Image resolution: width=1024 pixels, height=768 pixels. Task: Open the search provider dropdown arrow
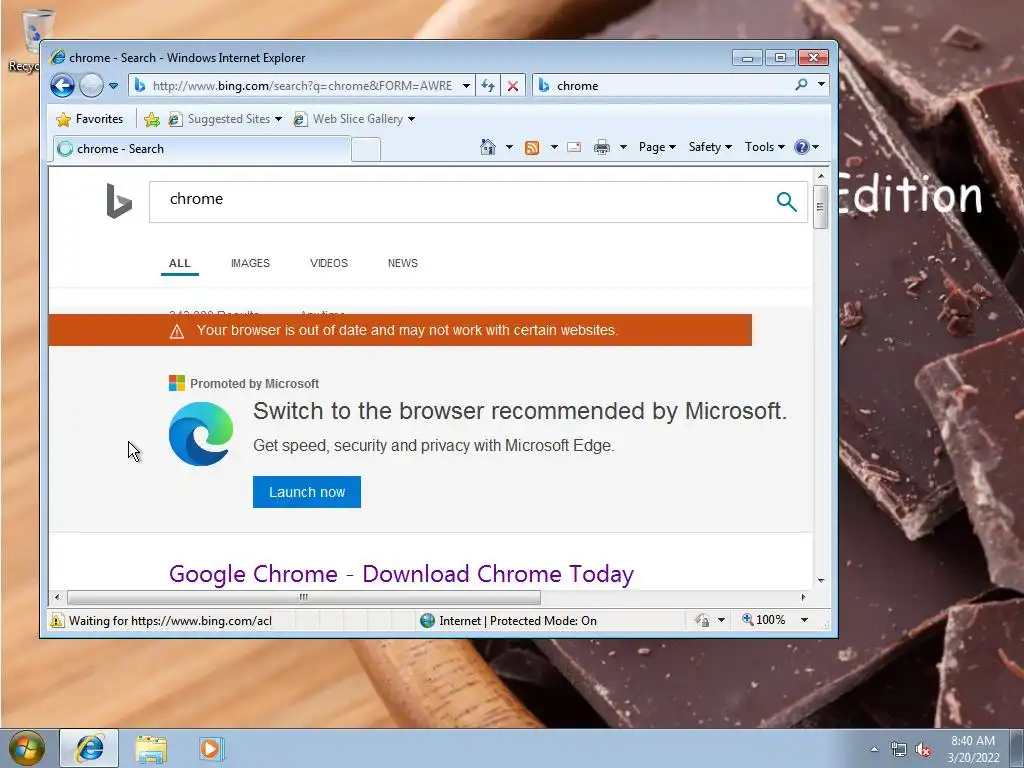[x=821, y=84]
